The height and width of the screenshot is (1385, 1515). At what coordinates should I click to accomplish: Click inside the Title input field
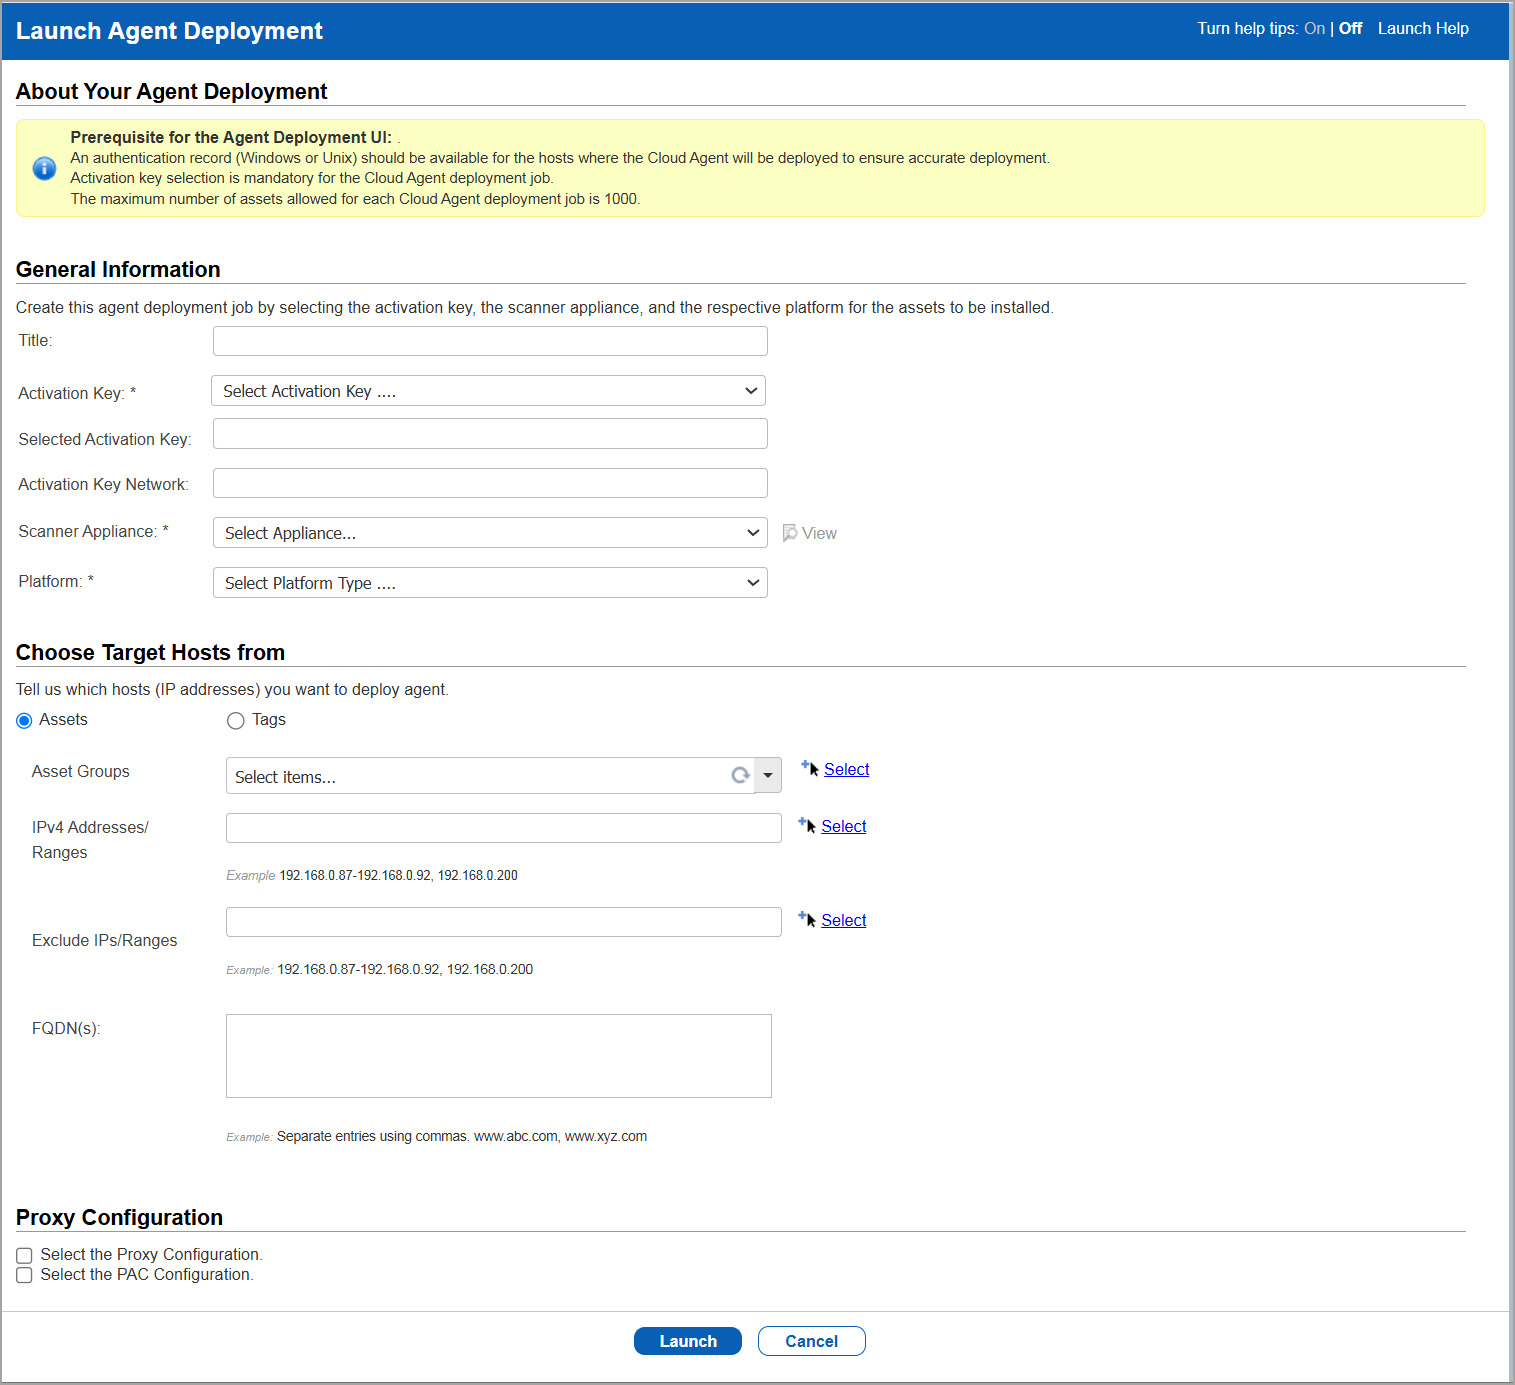[x=489, y=340]
